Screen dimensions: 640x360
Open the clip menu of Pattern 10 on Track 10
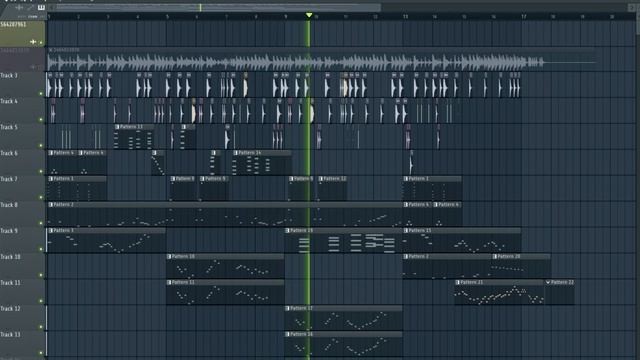169,256
